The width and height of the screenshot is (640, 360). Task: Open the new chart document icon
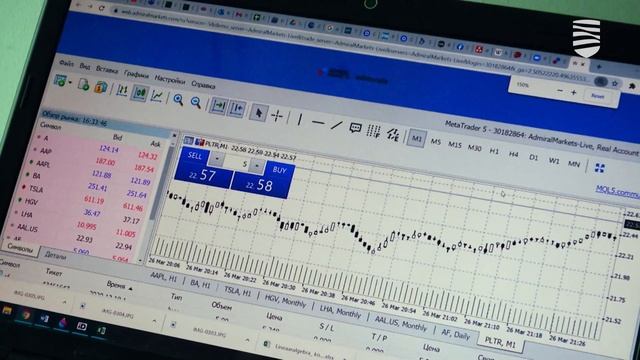pos(84,84)
